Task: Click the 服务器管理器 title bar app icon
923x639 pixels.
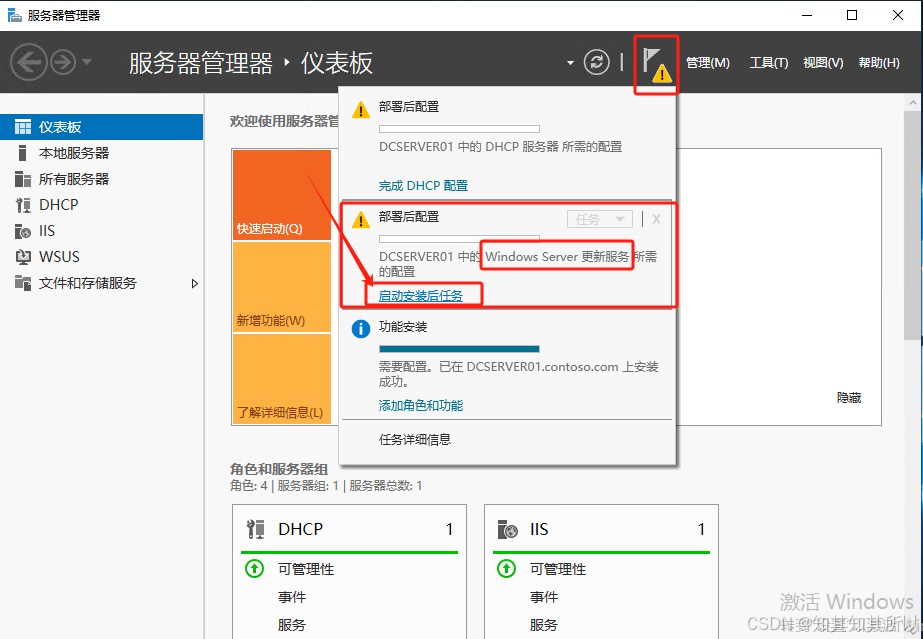Action: point(14,15)
